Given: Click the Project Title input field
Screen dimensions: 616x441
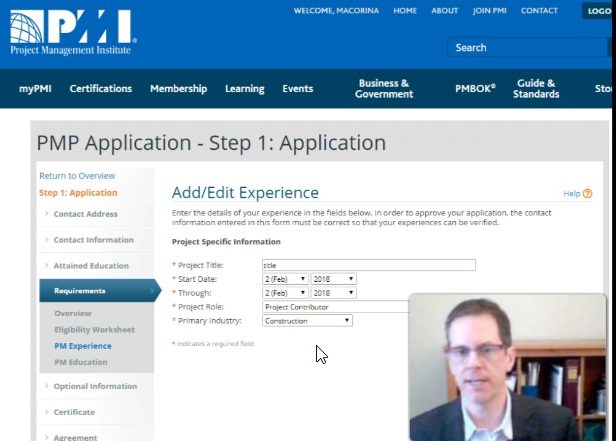Looking at the screenshot, I should point(369,265).
